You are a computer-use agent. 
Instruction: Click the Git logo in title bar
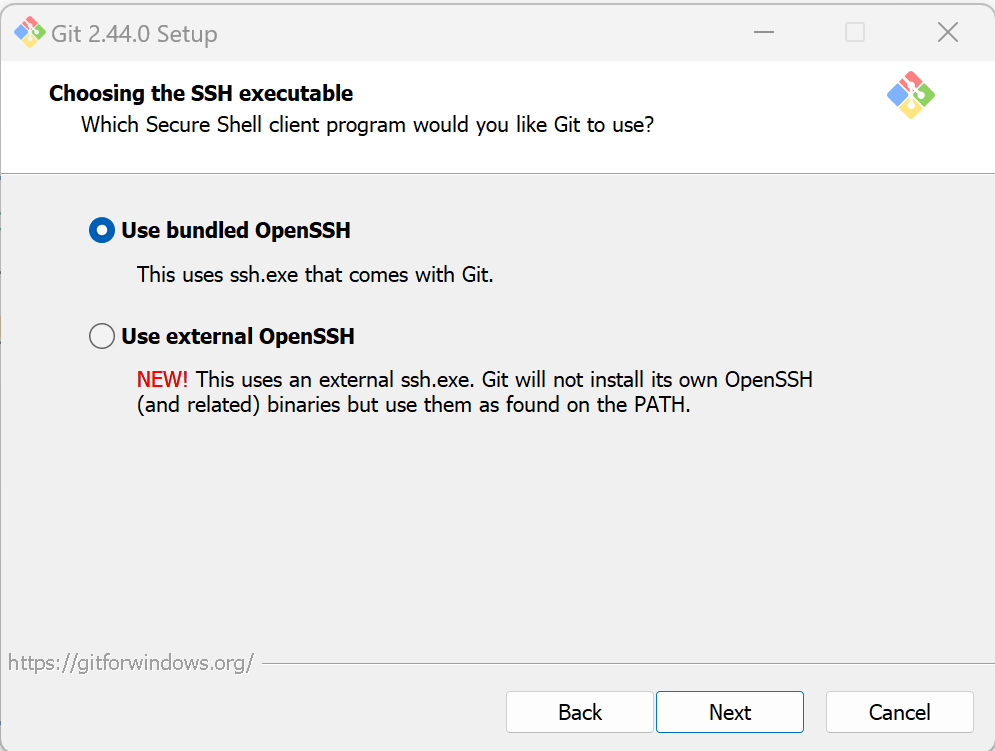click(x=29, y=33)
